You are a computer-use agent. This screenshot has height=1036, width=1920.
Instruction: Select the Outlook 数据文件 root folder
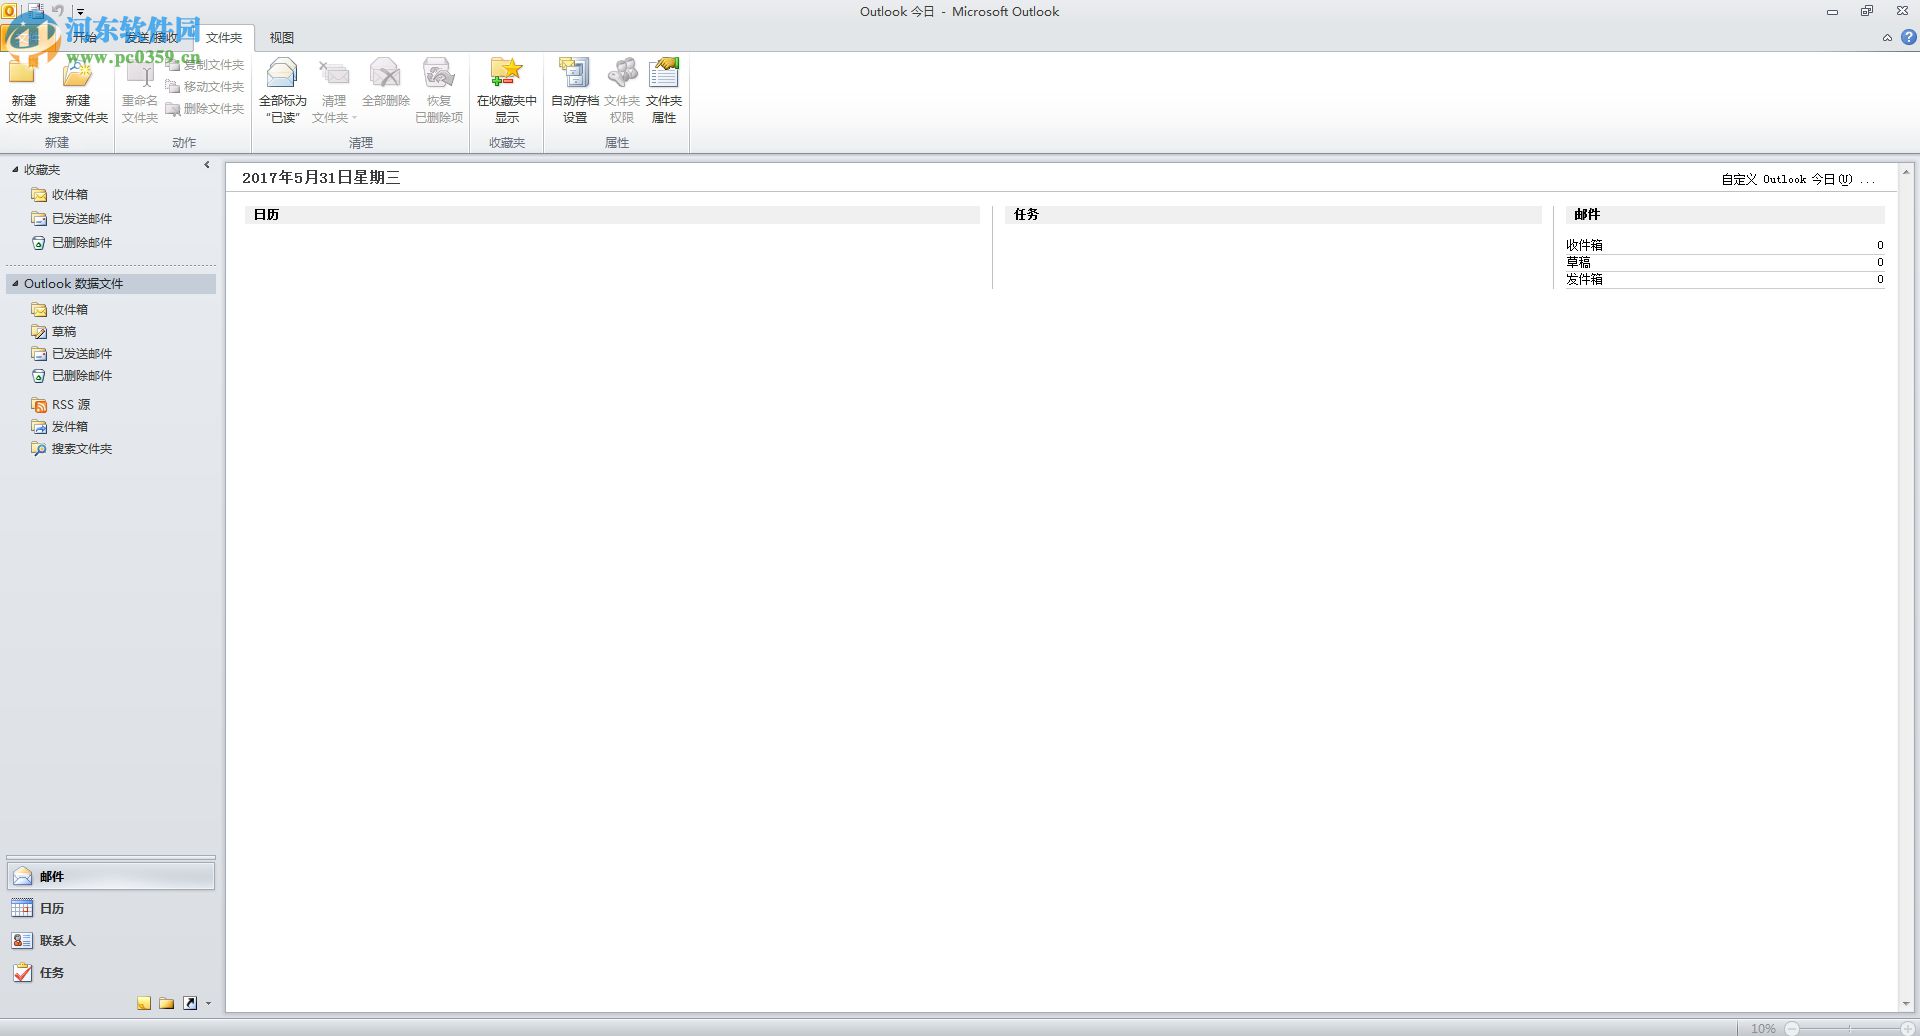click(111, 284)
